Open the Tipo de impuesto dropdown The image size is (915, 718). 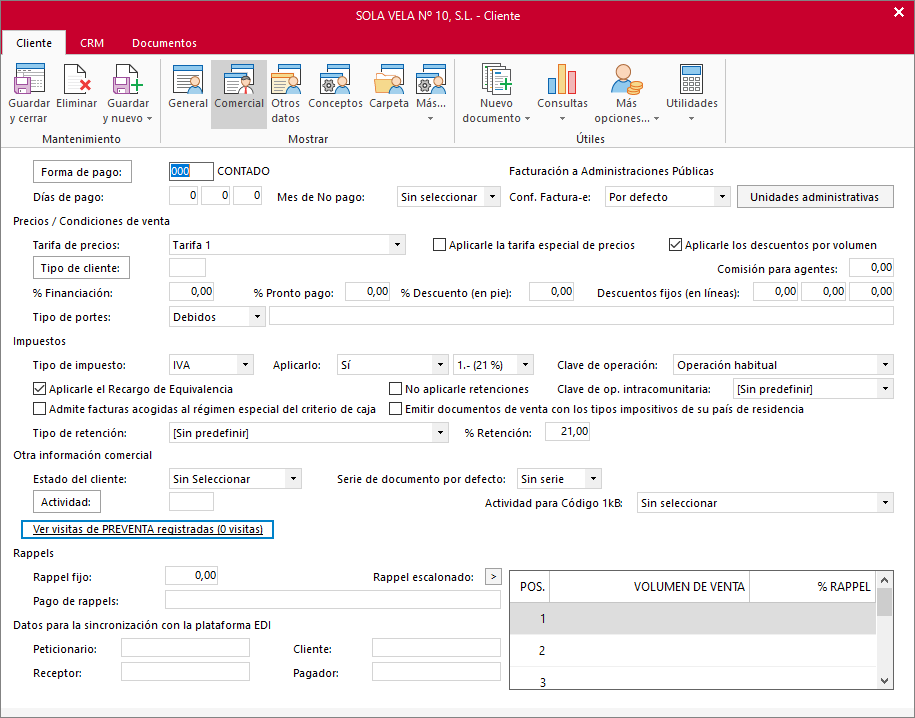pyautogui.click(x=246, y=365)
